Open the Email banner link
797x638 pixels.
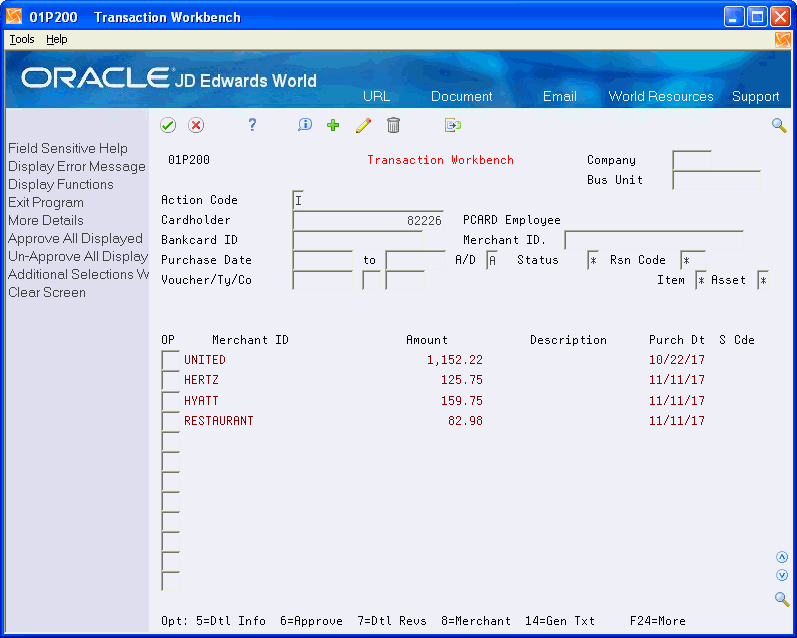pos(560,96)
